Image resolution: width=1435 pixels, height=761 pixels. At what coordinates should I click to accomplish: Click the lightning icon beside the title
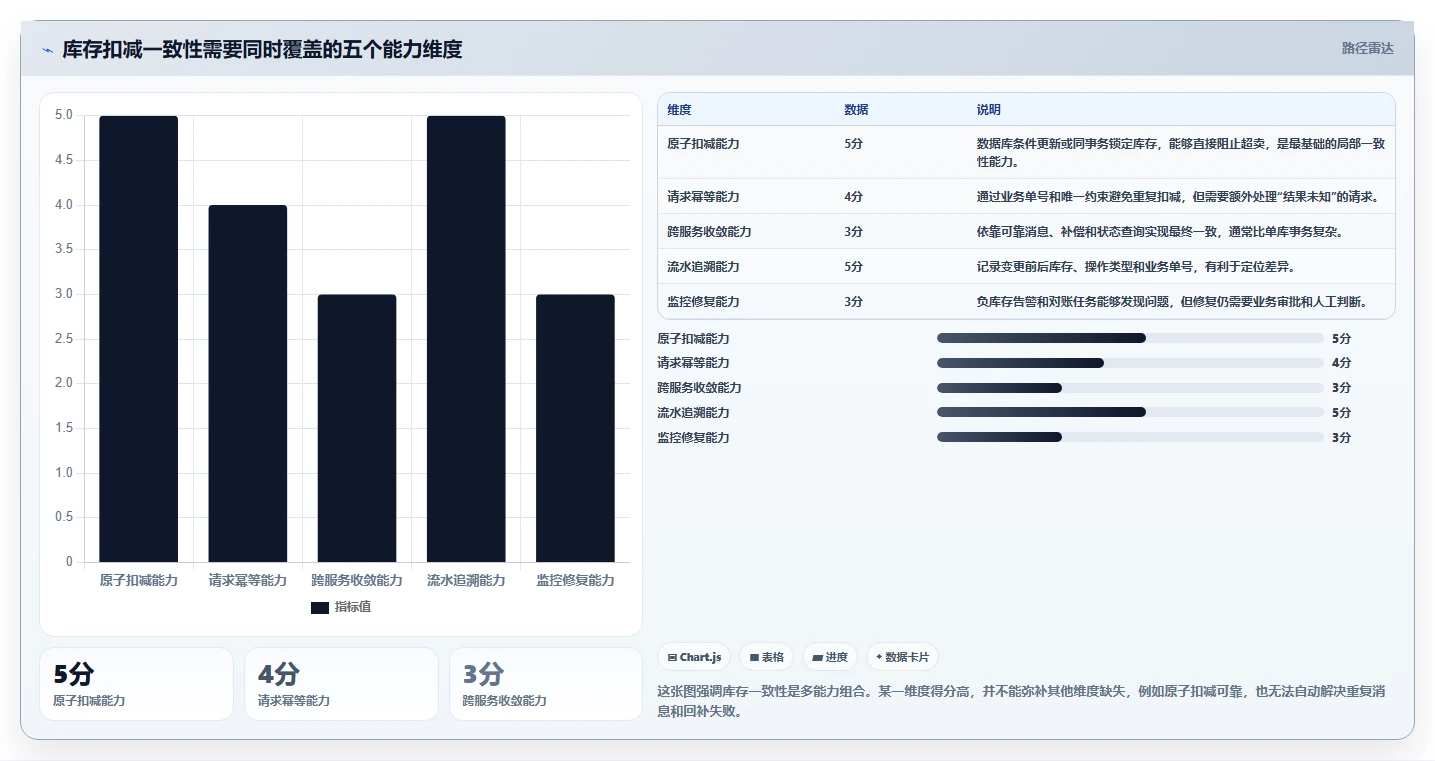[x=48, y=50]
